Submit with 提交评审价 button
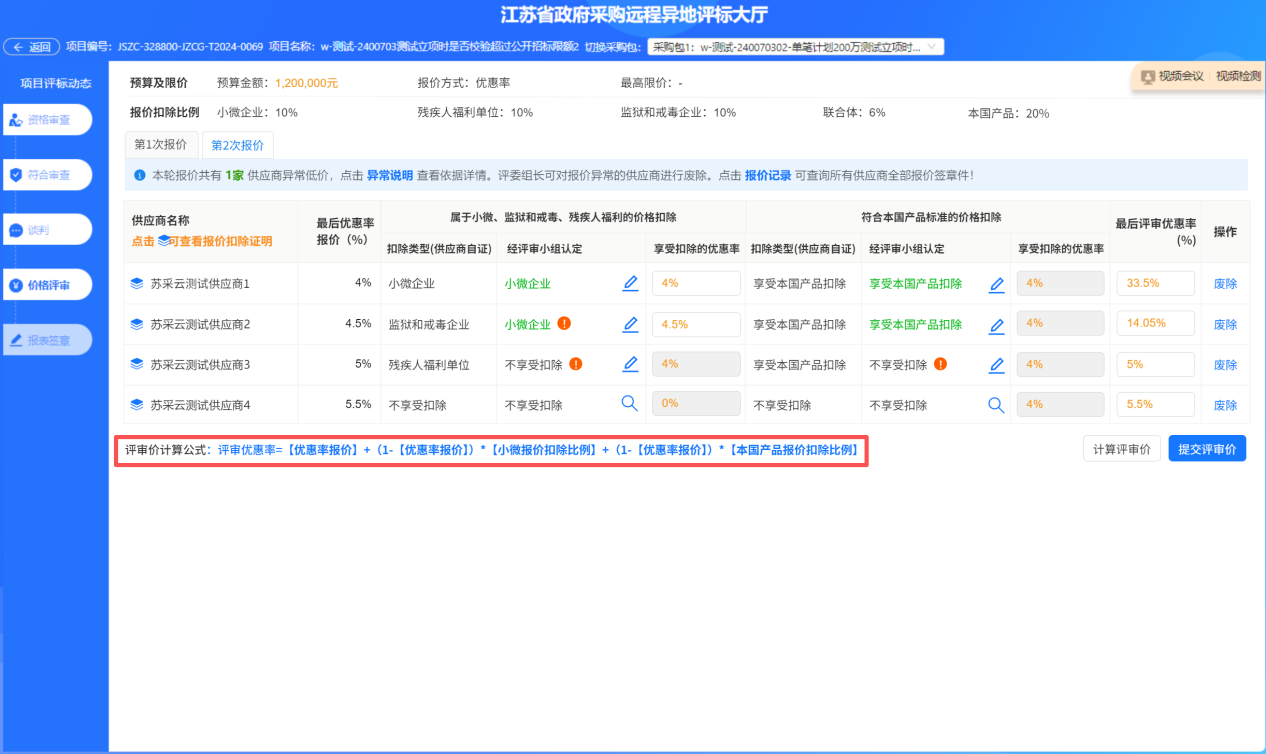This screenshot has height=754, width=1266. 1207,449
